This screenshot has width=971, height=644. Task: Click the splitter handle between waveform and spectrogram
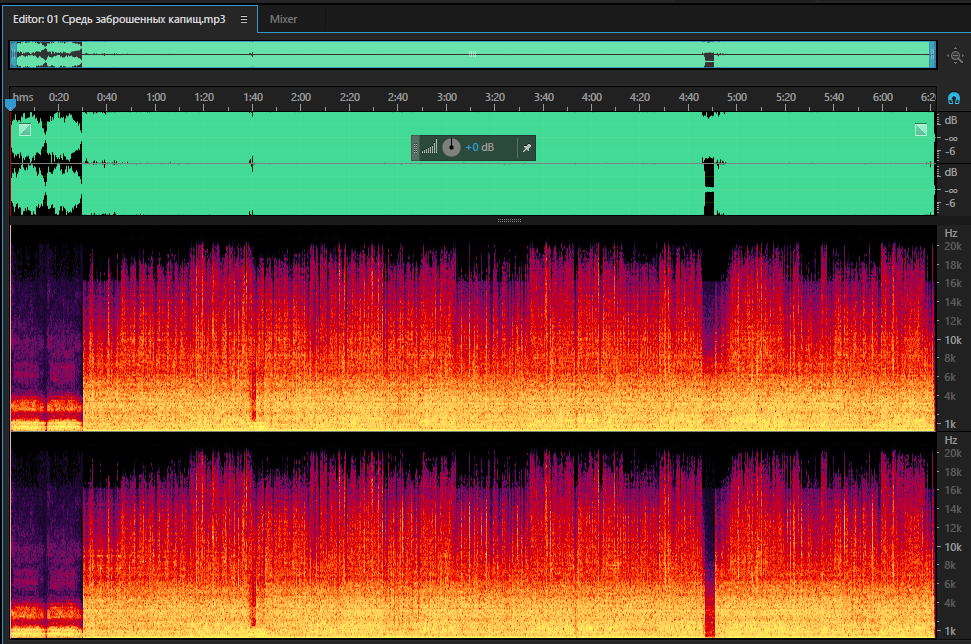point(510,220)
